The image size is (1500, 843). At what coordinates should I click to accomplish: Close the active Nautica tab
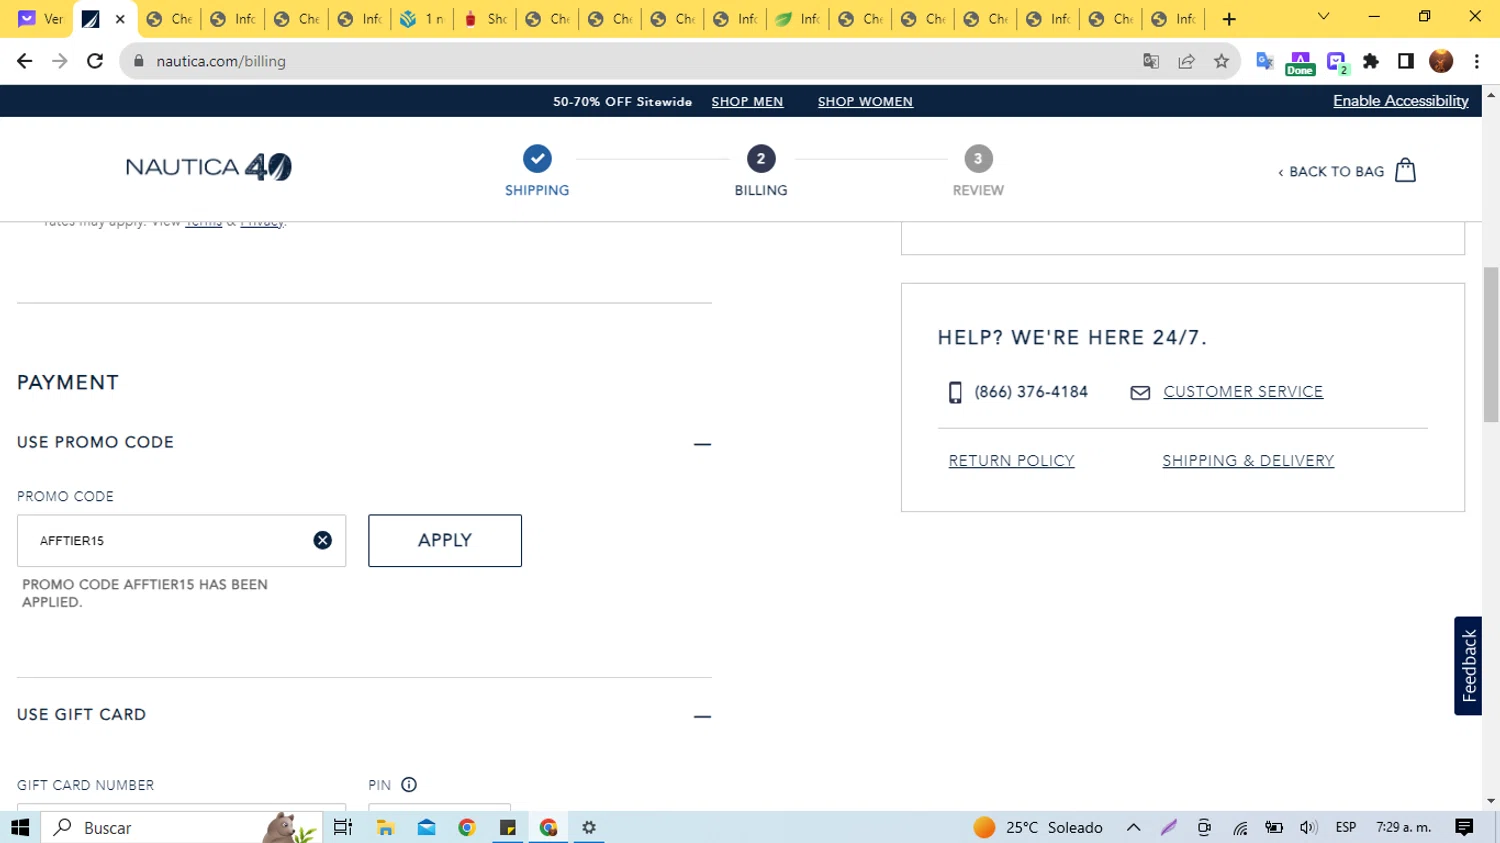point(120,19)
